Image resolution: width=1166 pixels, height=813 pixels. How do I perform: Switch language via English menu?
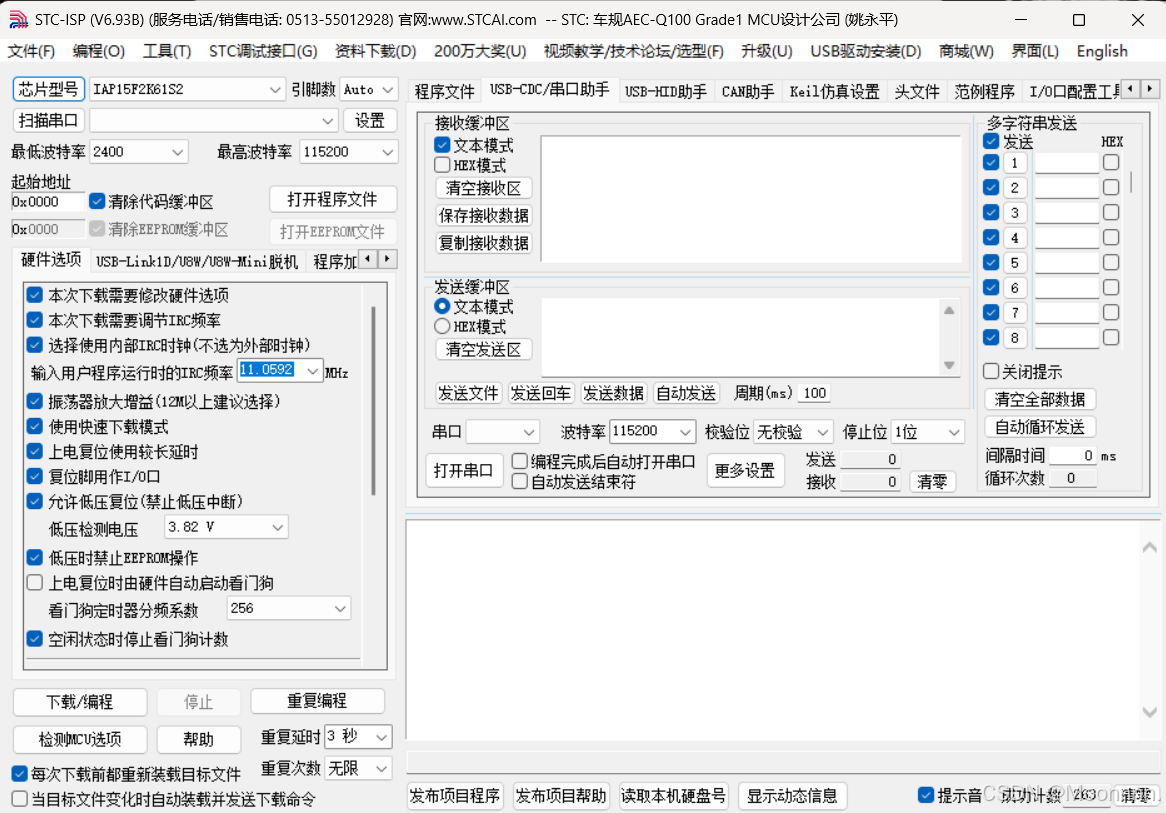(x=1101, y=51)
